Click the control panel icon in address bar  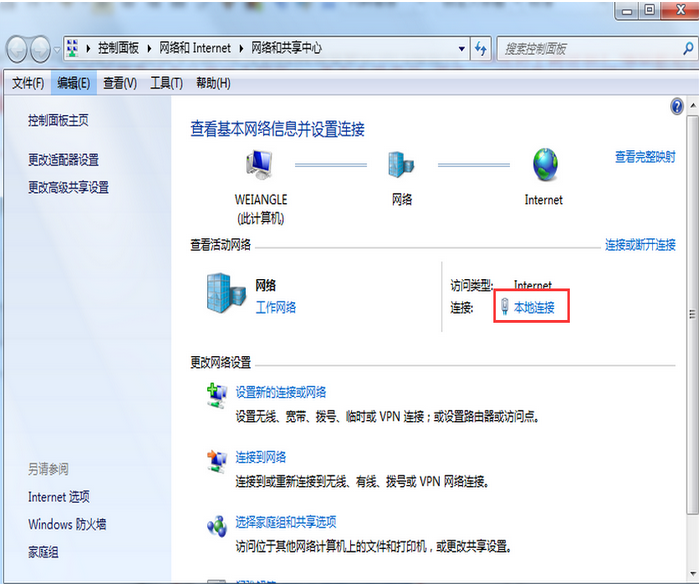(72, 48)
